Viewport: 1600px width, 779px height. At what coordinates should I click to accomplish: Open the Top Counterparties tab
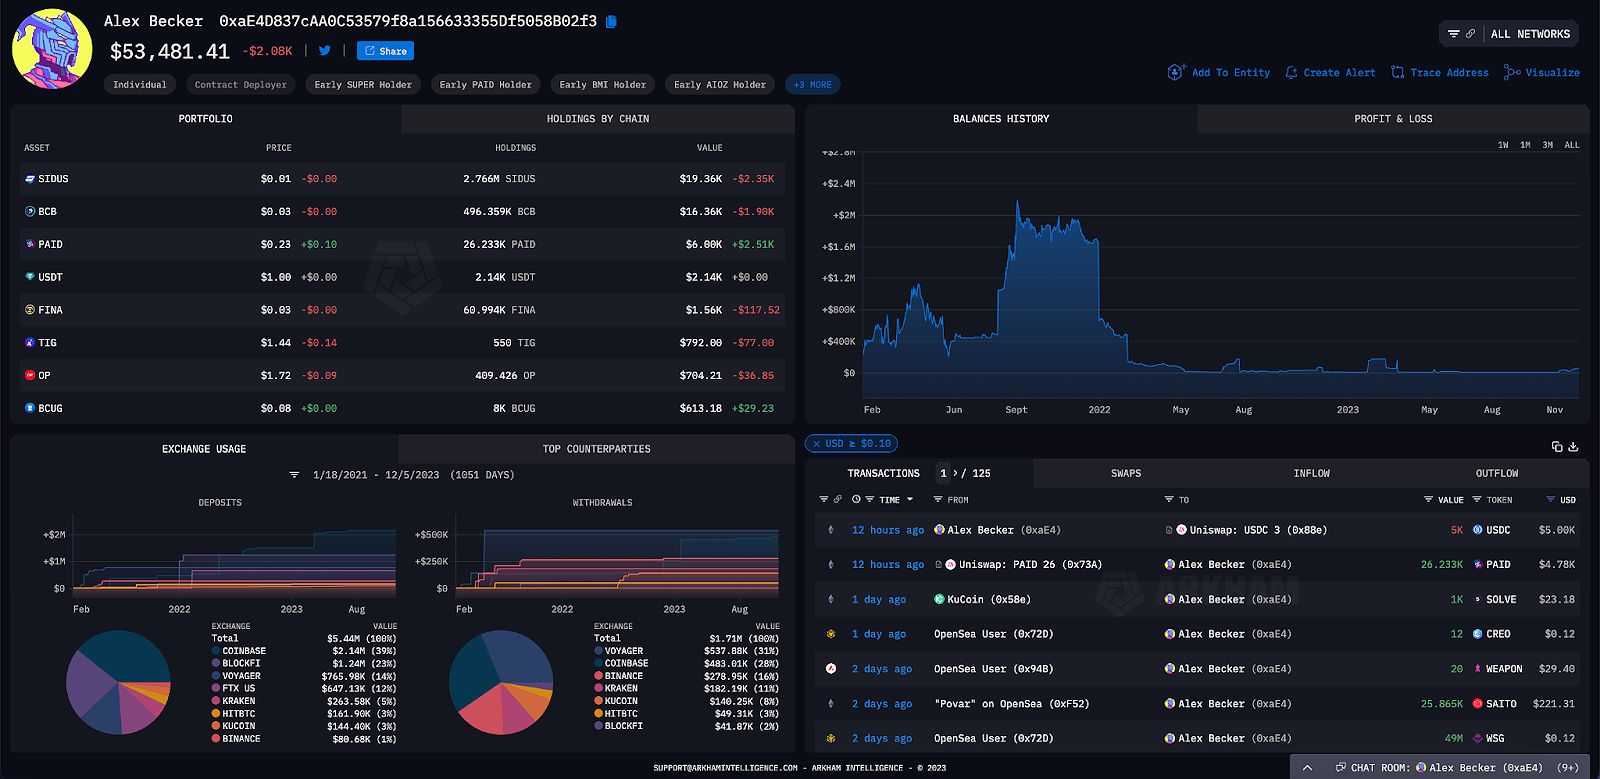(596, 449)
